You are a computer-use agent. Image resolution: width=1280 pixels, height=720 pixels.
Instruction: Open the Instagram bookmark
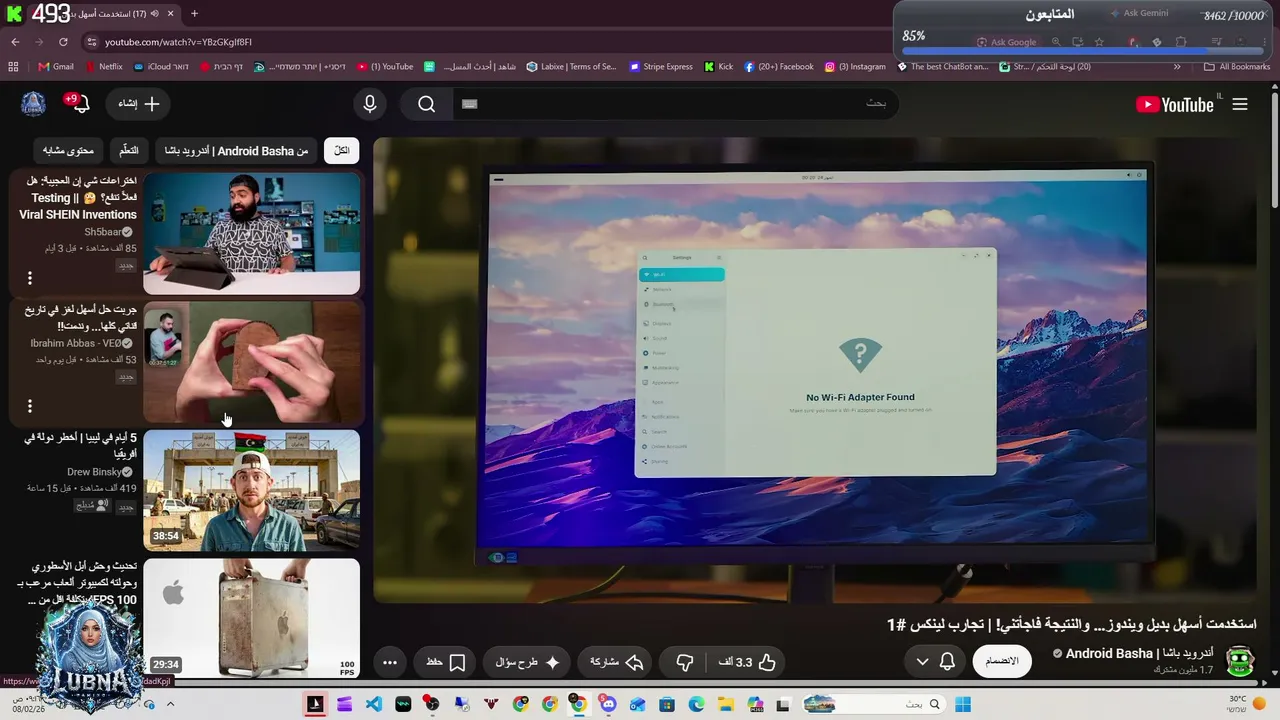click(x=855, y=67)
